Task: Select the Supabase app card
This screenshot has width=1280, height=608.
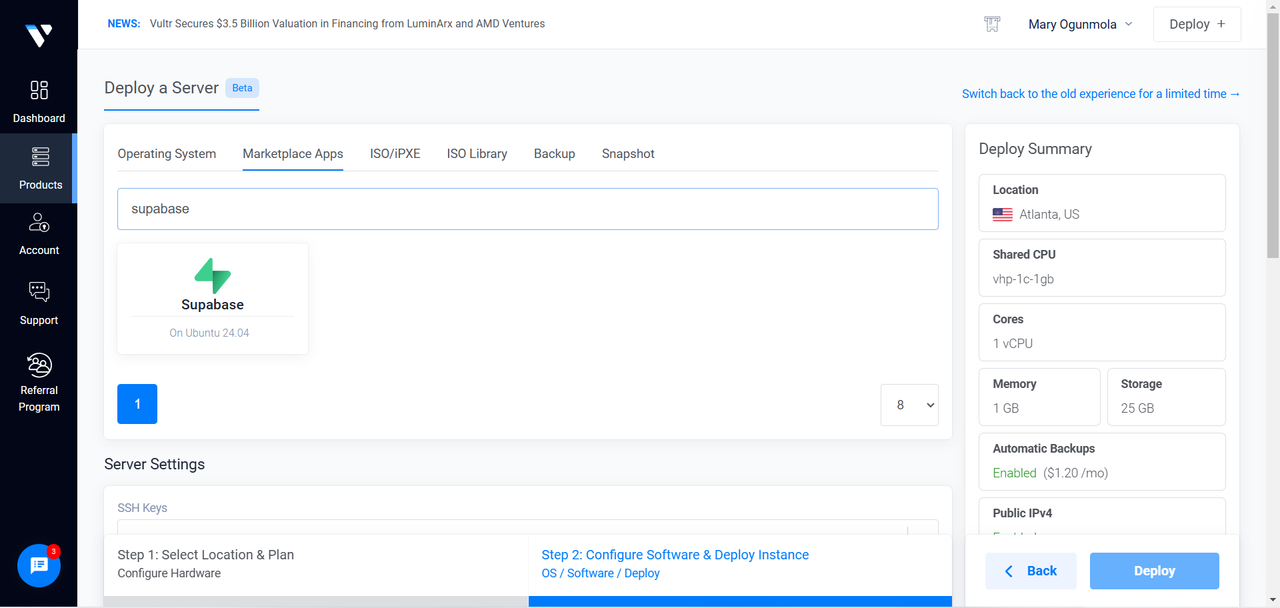Action: coord(213,298)
